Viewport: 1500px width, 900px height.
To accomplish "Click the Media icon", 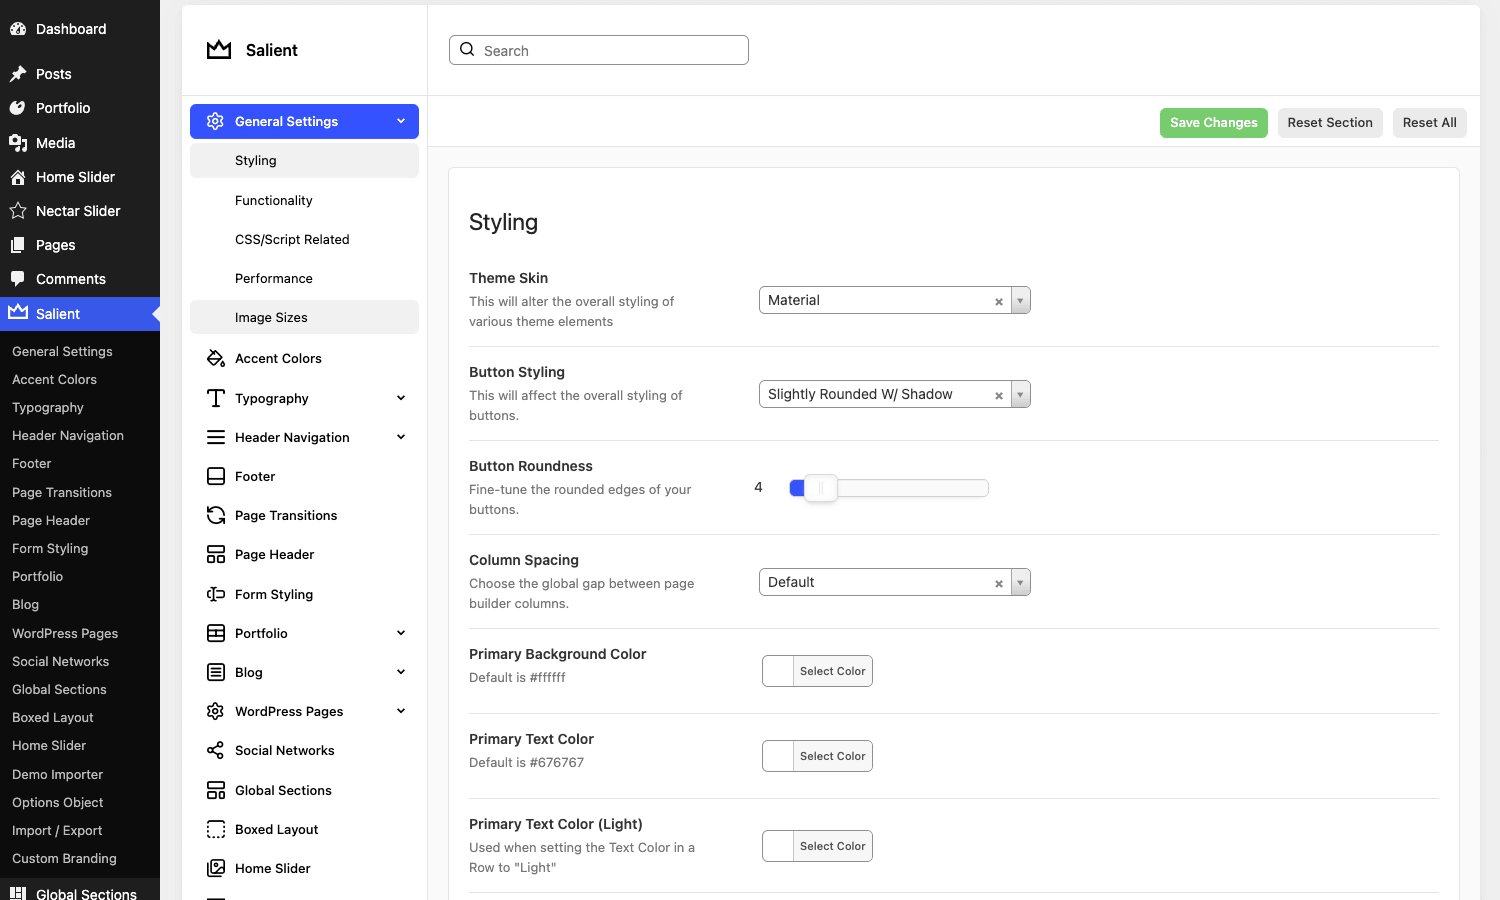I will tap(18, 143).
